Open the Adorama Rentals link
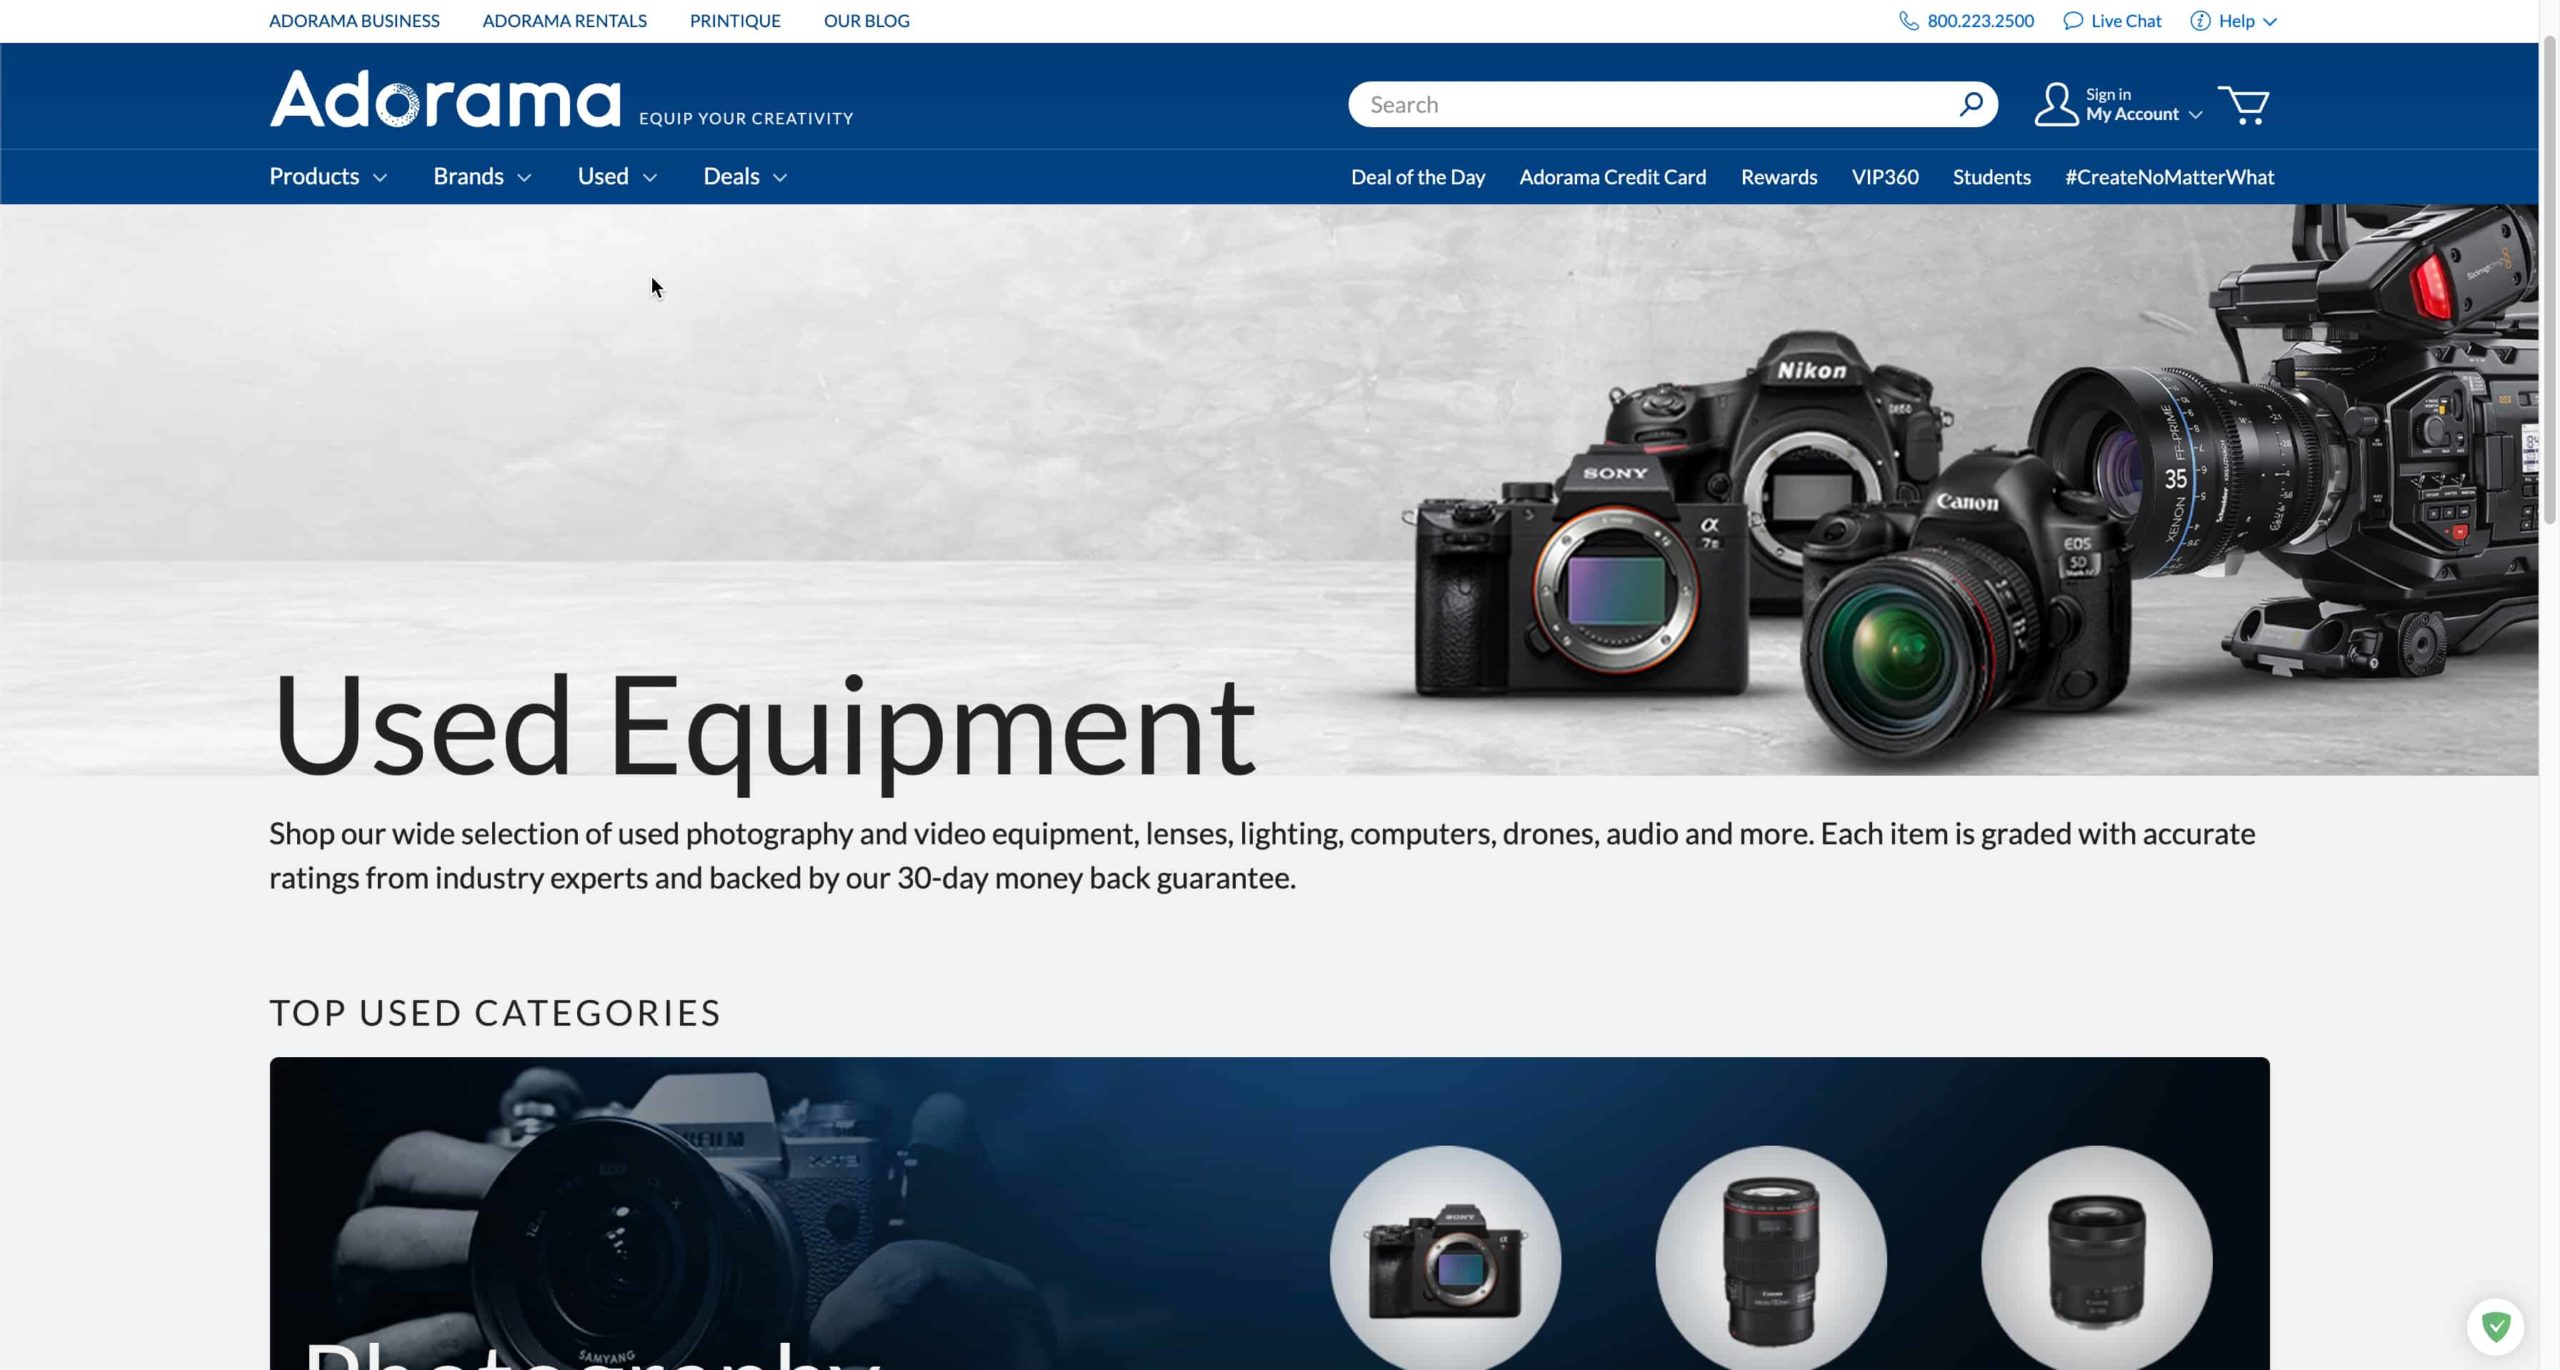Image resolution: width=2560 pixels, height=1370 pixels. tap(564, 21)
